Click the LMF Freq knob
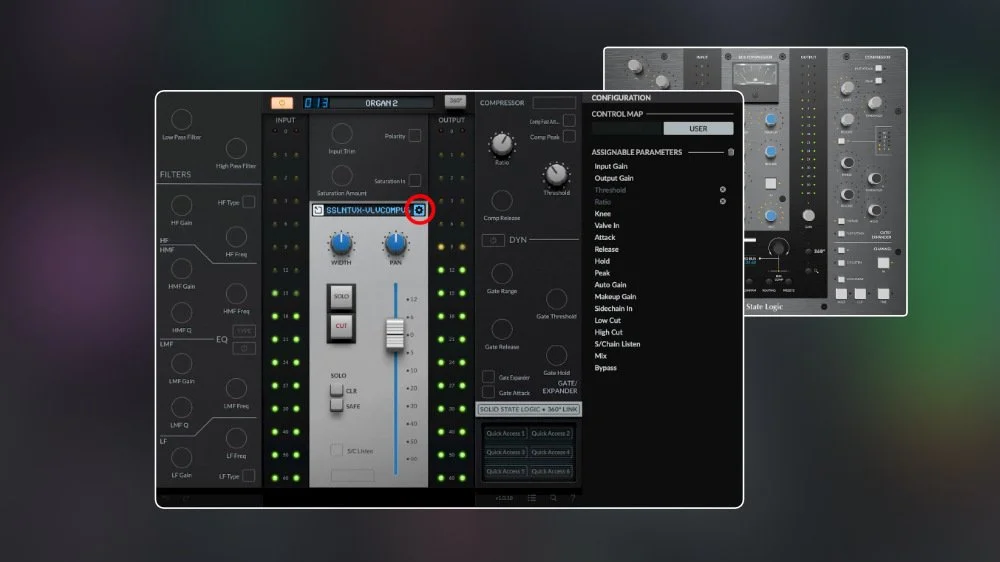 coord(236,388)
